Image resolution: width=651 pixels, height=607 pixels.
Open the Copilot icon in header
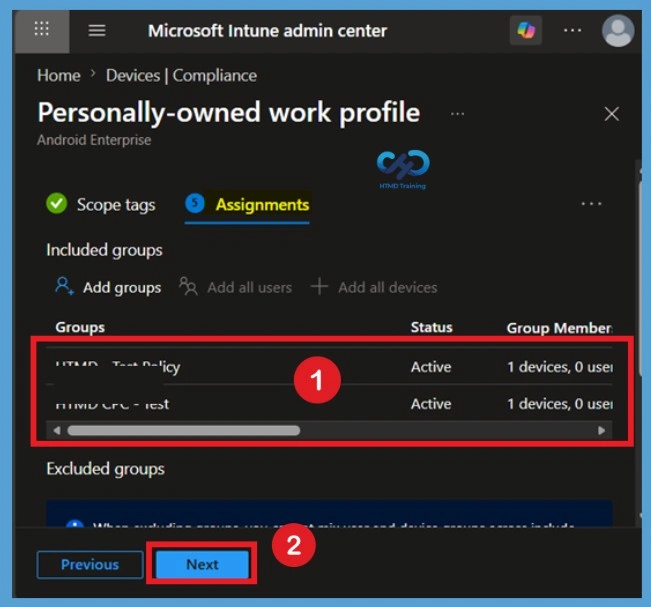tap(526, 30)
